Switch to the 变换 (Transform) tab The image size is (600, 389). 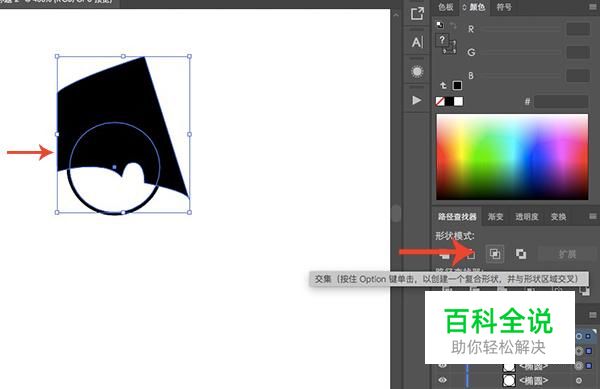[x=558, y=217]
